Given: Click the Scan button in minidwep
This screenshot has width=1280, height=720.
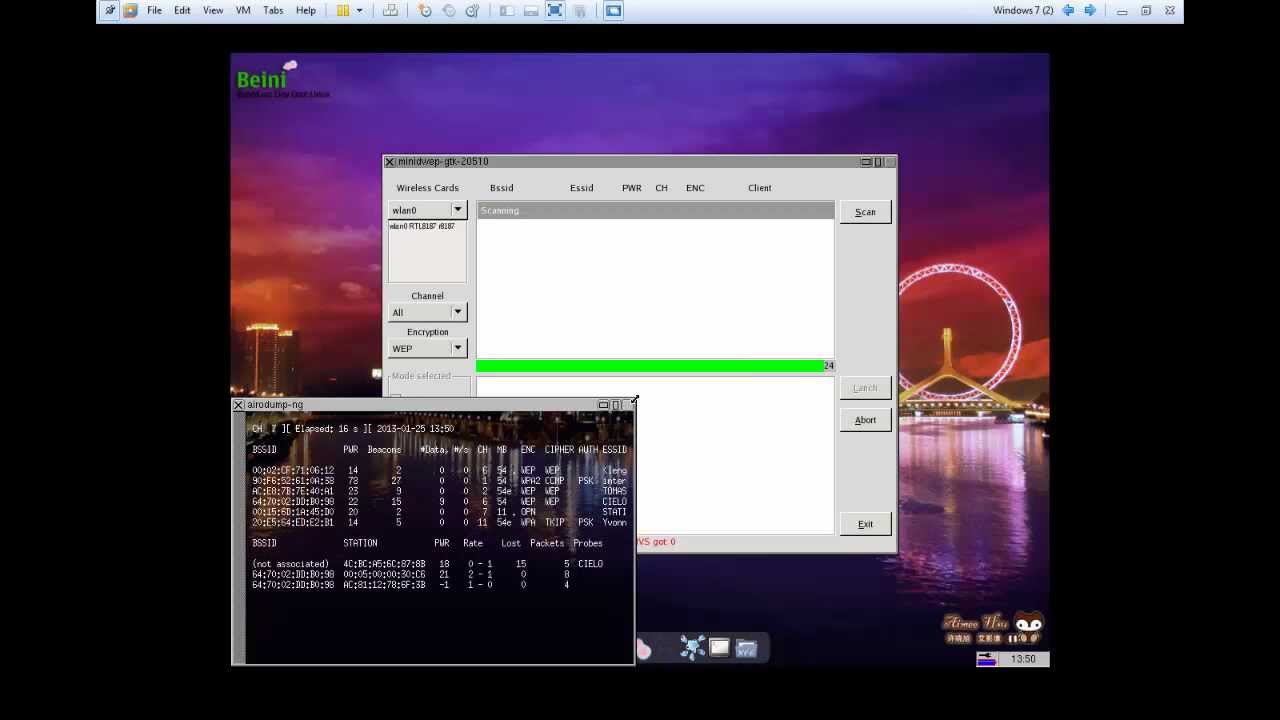Looking at the screenshot, I should point(865,212).
